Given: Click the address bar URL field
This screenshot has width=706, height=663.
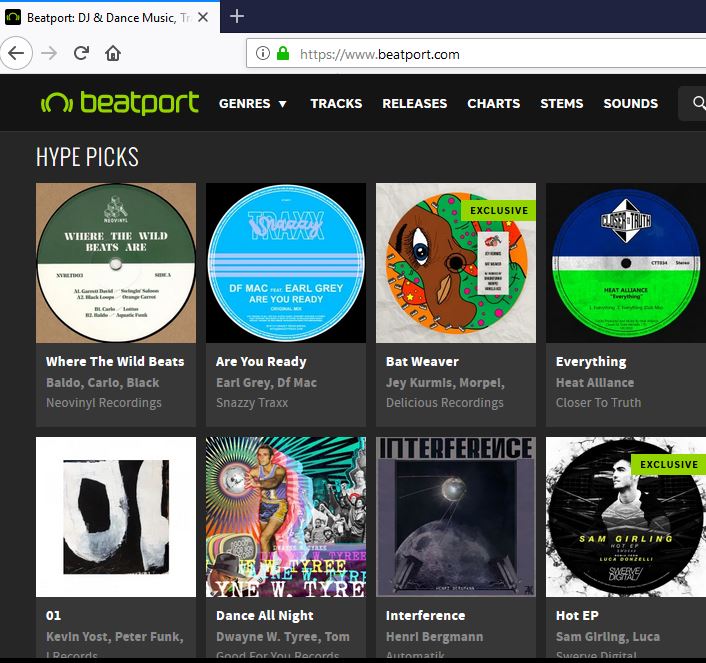Looking at the screenshot, I should click(476, 54).
